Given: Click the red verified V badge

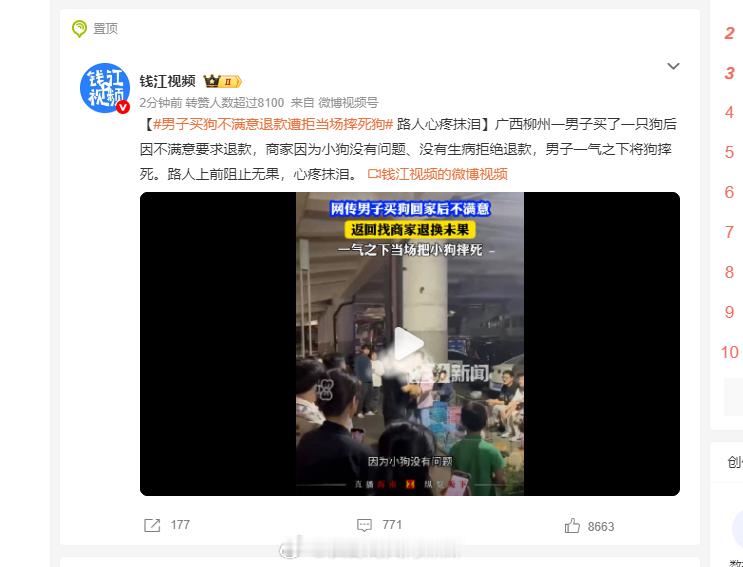Looking at the screenshot, I should pyautogui.click(x=123, y=107).
